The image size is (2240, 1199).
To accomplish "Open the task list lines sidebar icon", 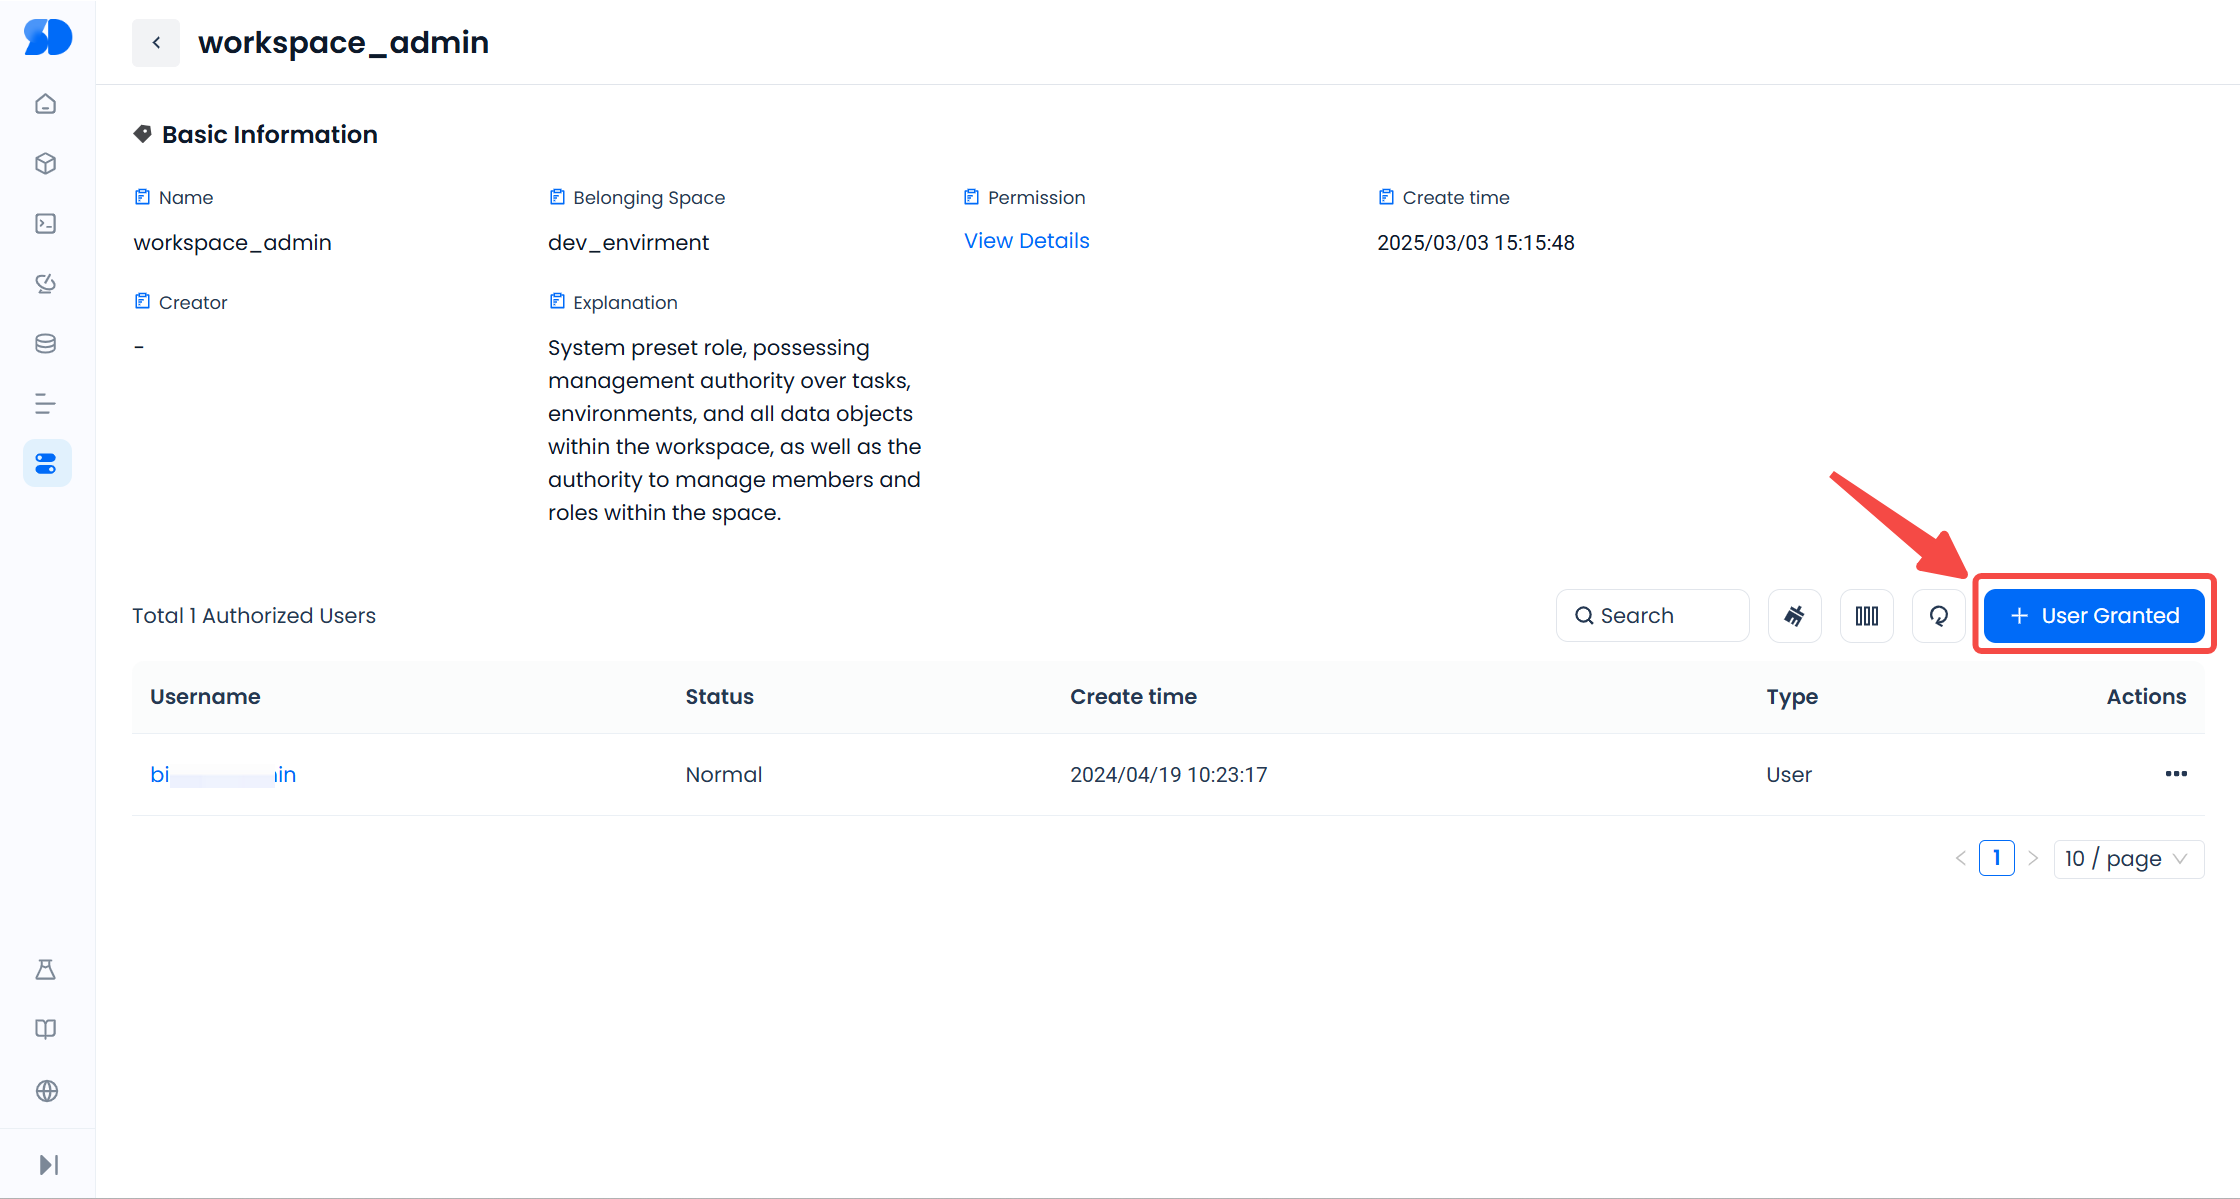I will pyautogui.click(x=46, y=404).
